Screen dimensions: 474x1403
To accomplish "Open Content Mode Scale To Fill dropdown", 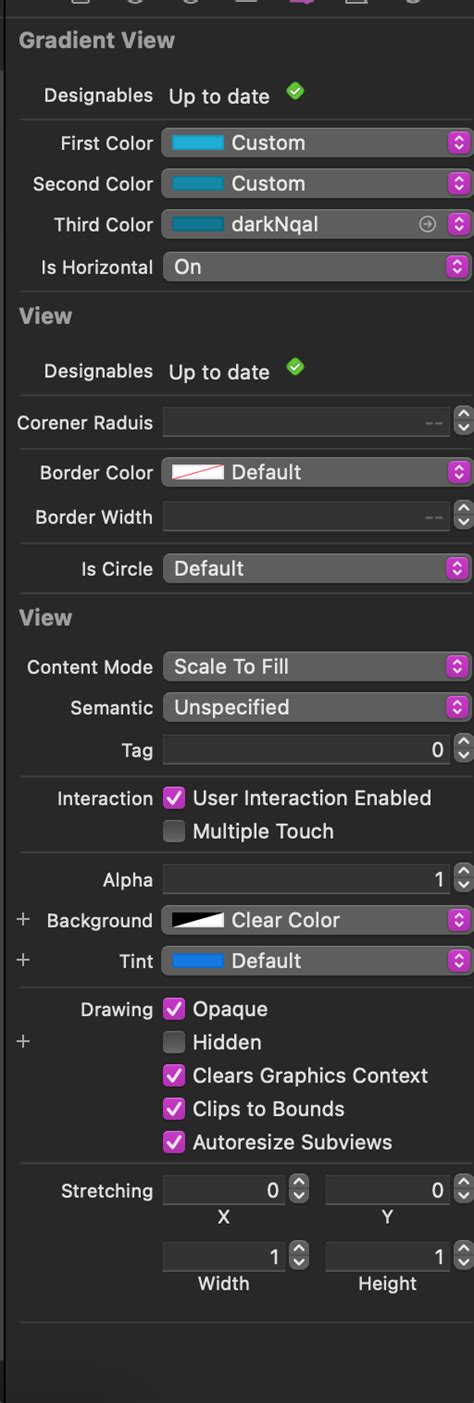I will pos(317,666).
